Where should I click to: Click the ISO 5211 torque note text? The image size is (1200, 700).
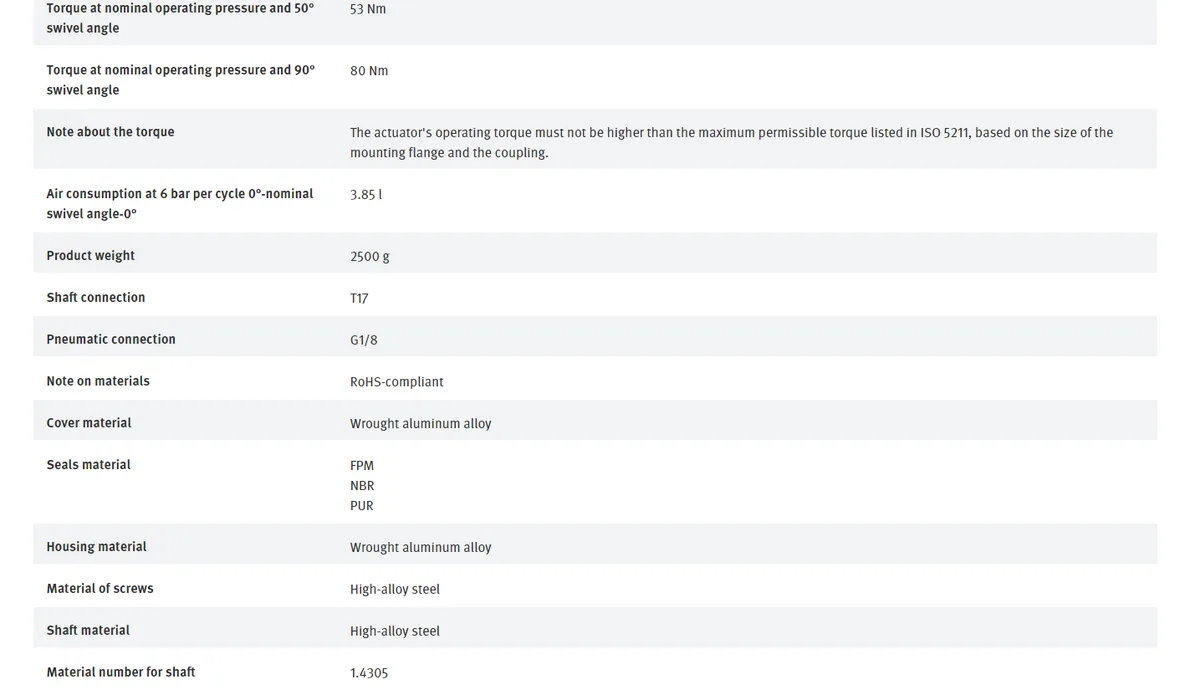click(x=732, y=143)
